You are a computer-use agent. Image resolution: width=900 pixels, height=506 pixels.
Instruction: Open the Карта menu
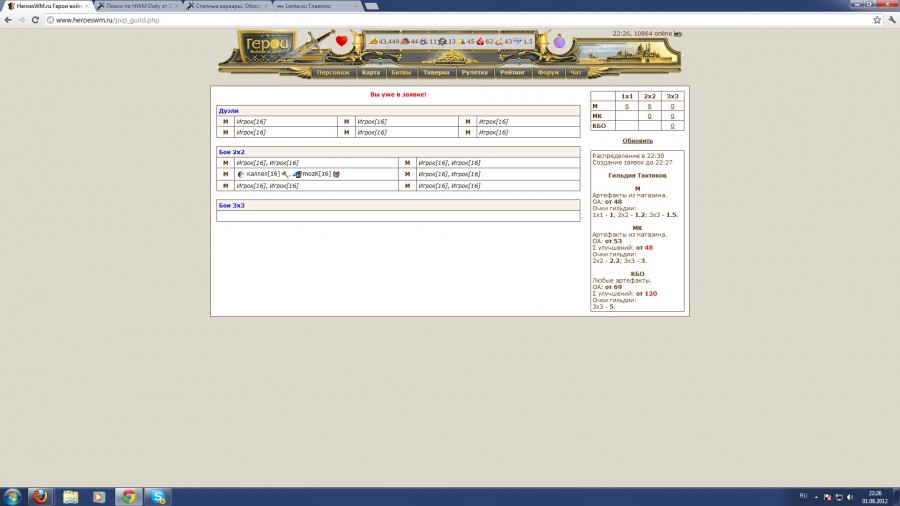pyautogui.click(x=371, y=73)
